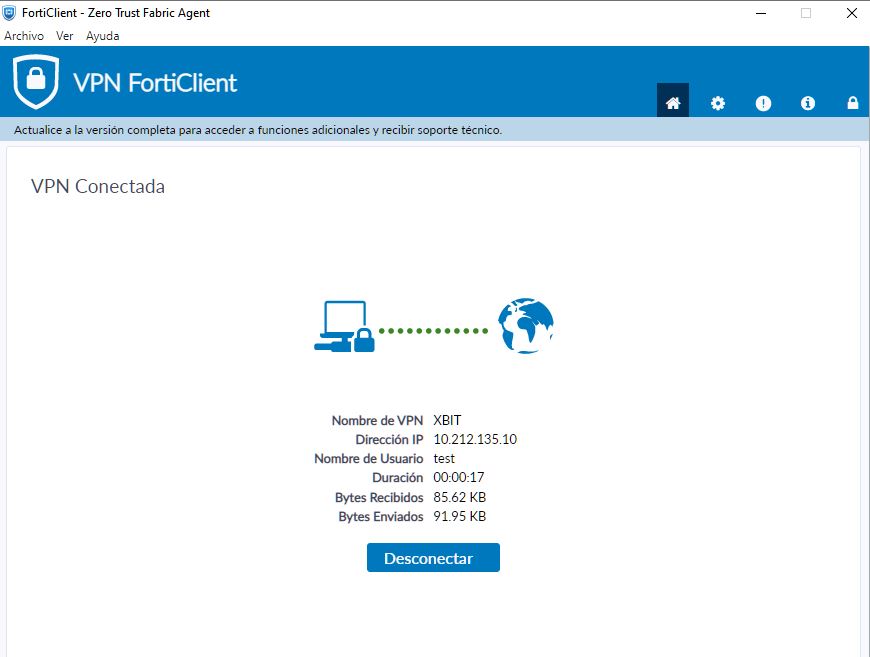The width and height of the screenshot is (870, 657).
Task: Click the Bytes Recibidos label
Action: pyautogui.click(x=380, y=497)
